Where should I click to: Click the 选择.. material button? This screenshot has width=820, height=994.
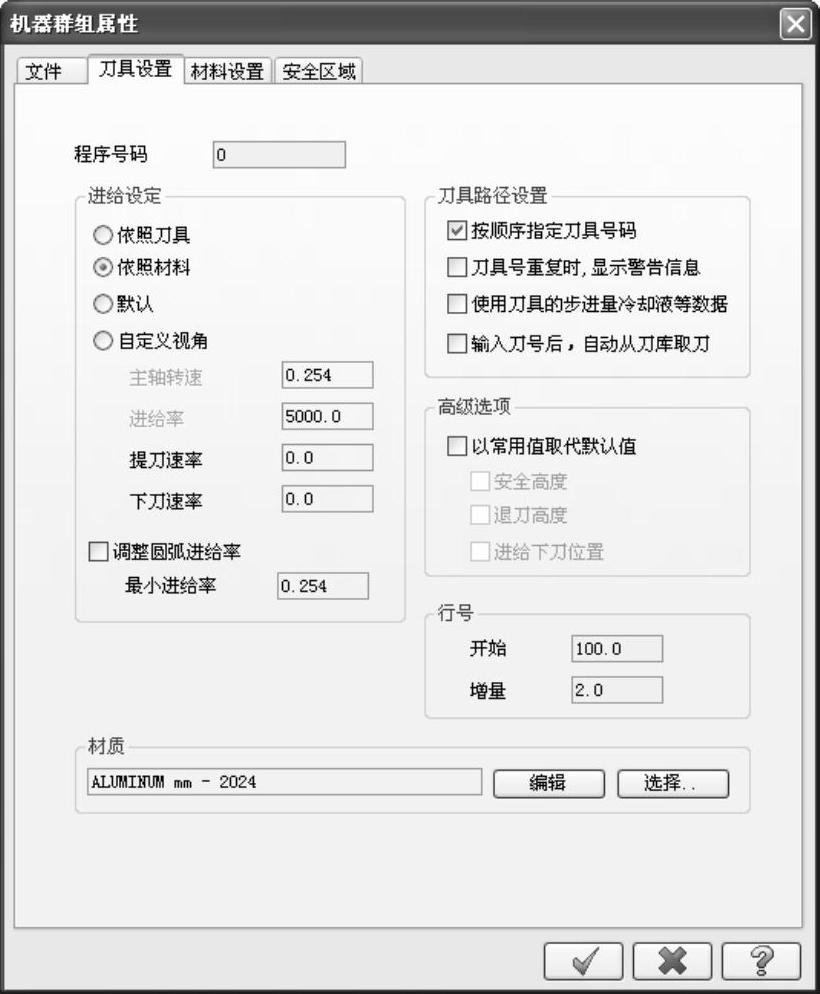(x=673, y=784)
